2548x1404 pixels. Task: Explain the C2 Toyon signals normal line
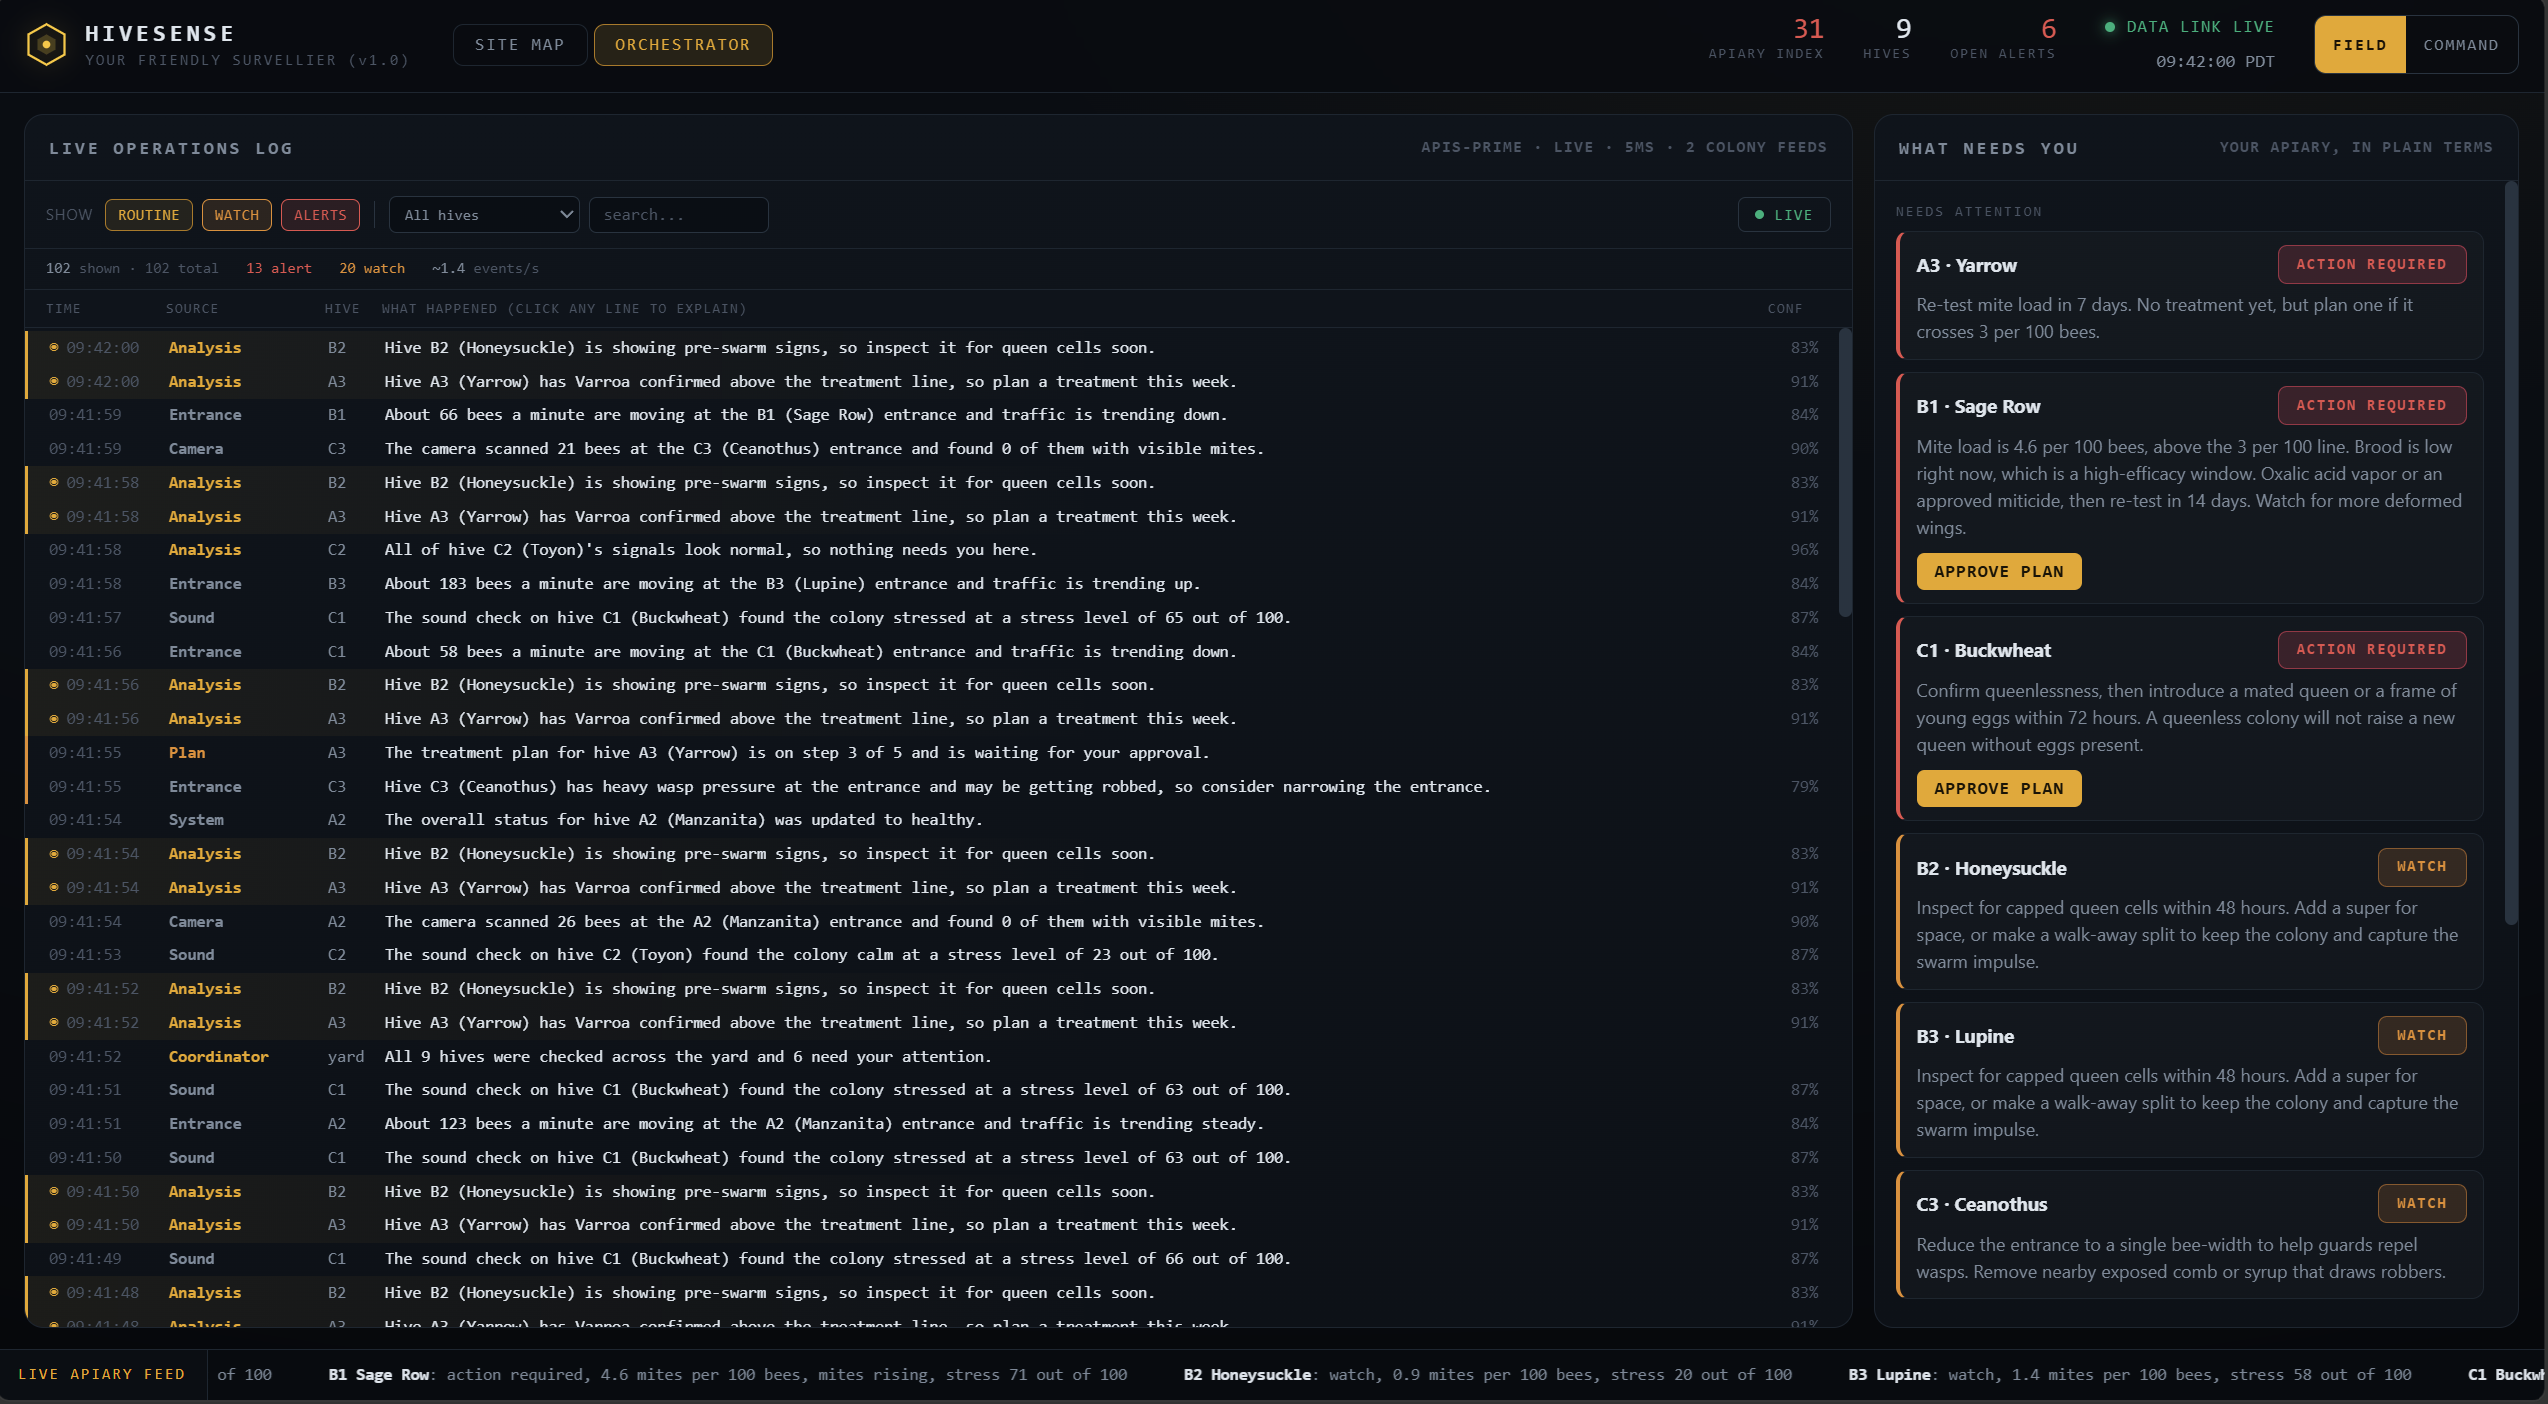[x=932, y=550]
